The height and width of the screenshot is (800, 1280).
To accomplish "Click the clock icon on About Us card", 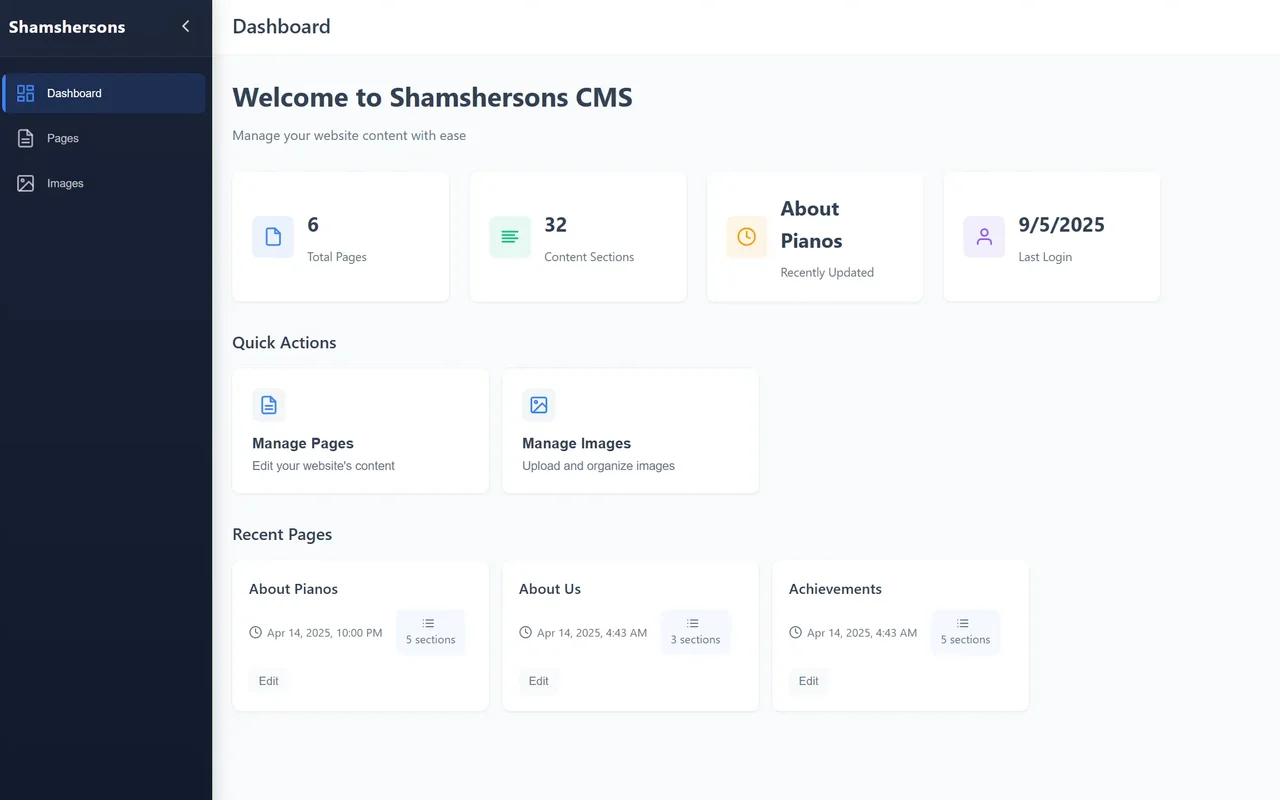I will point(525,633).
